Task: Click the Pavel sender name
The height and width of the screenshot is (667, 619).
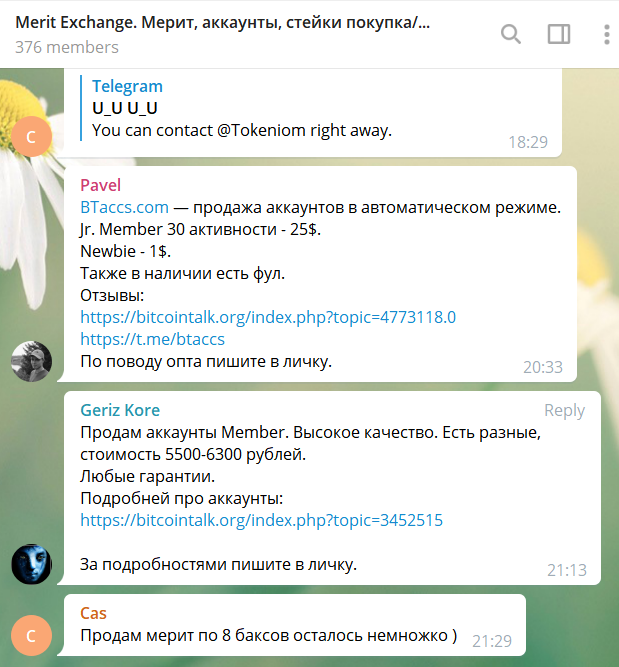Action: [99, 185]
